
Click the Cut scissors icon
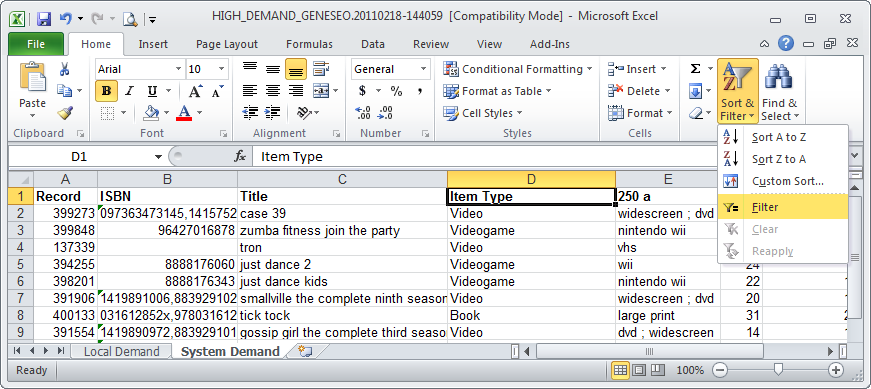click(64, 69)
